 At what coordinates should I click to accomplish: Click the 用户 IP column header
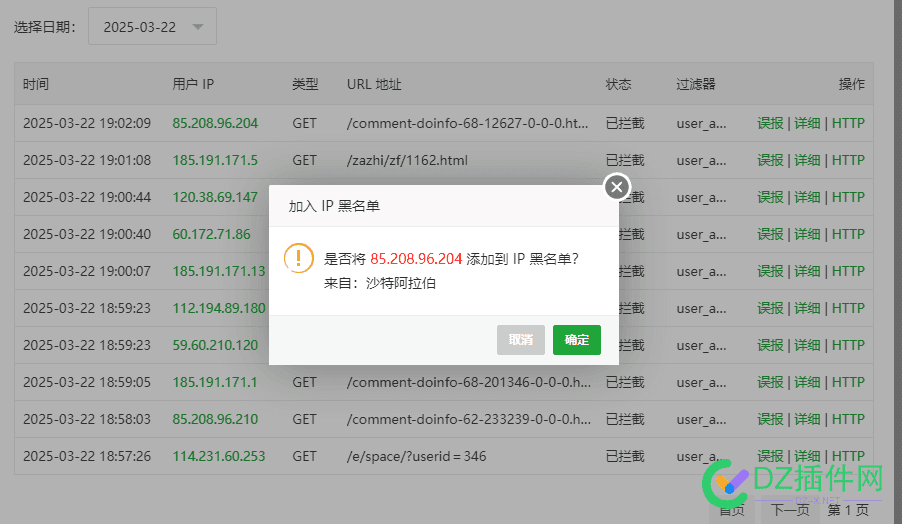193,84
